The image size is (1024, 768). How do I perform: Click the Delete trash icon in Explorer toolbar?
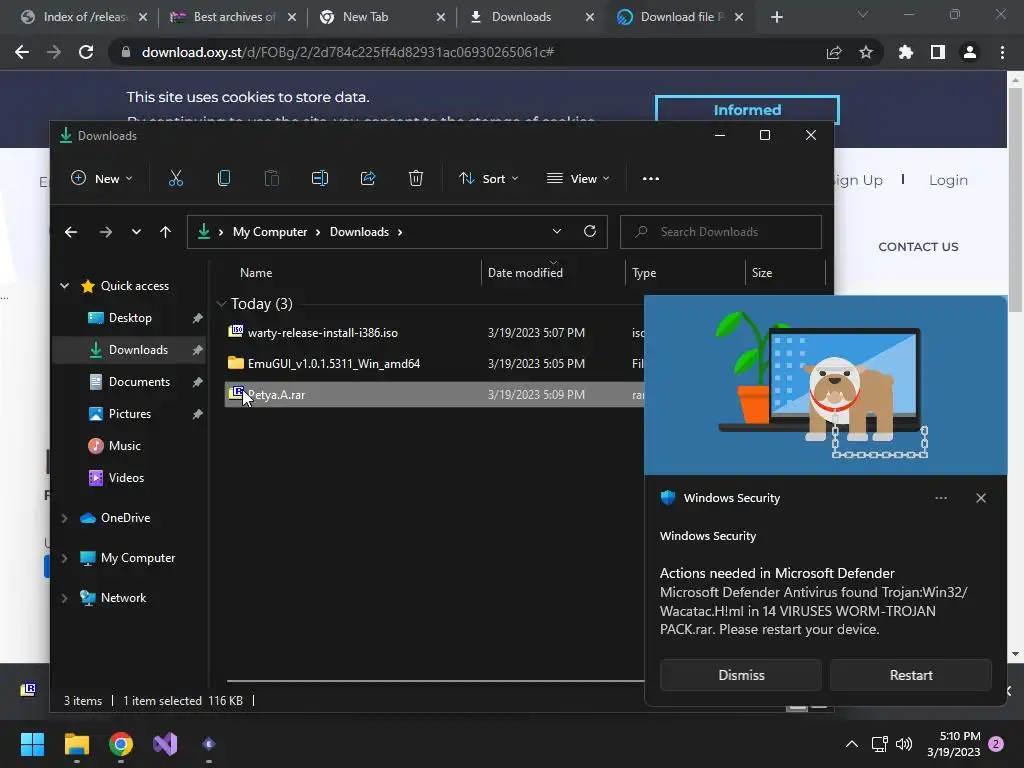[x=416, y=178]
